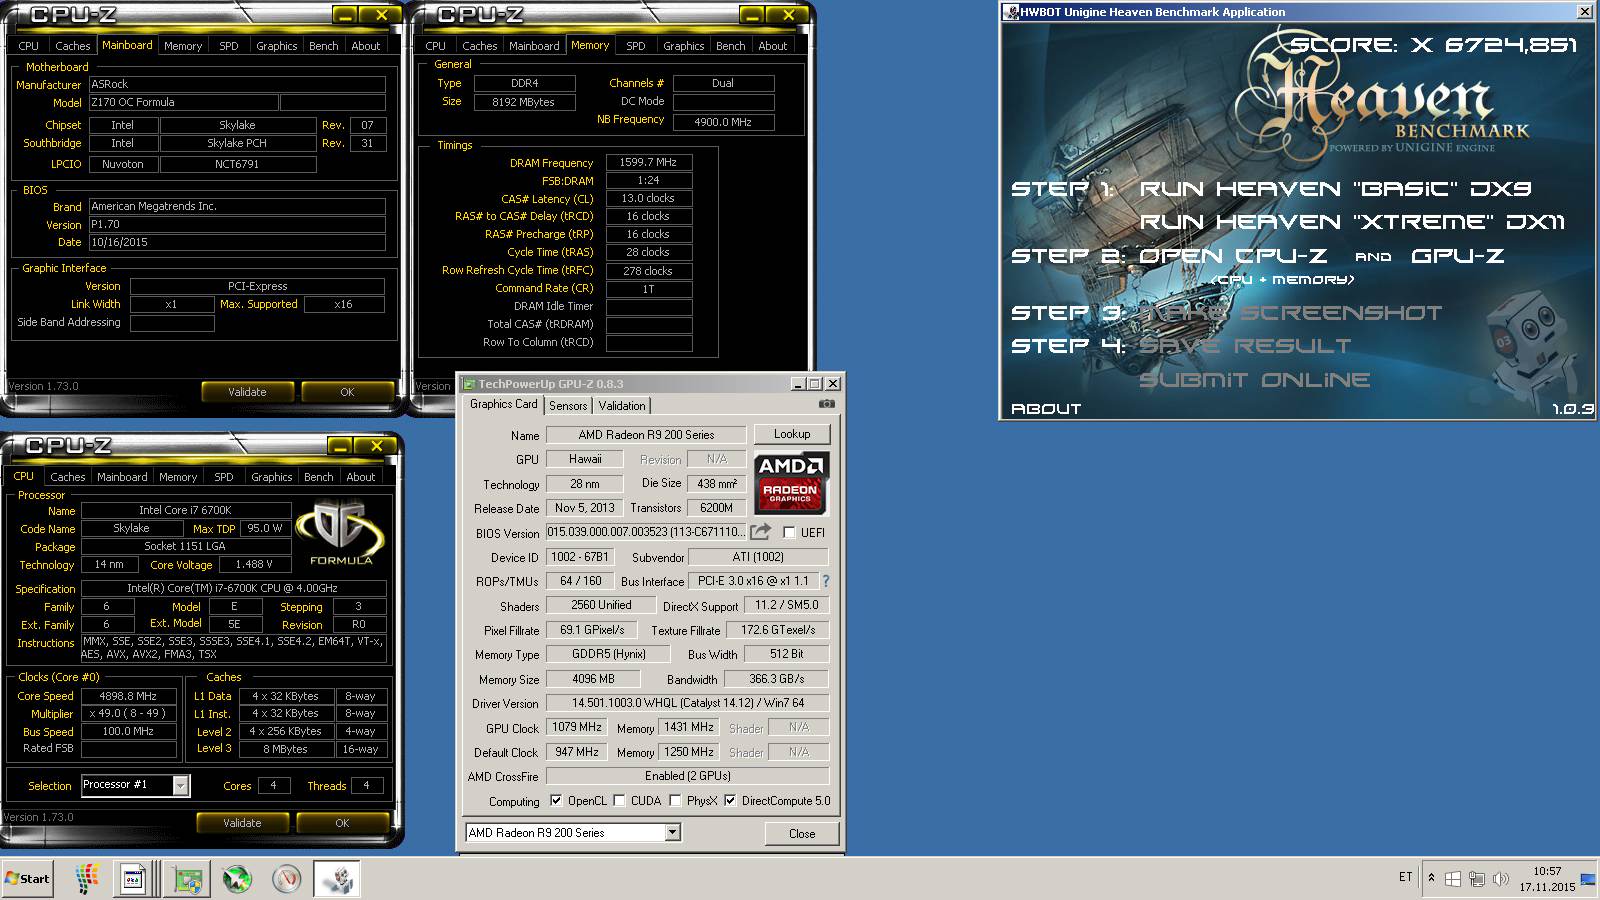Click the GPU-Z title bar application icon

coord(469,384)
